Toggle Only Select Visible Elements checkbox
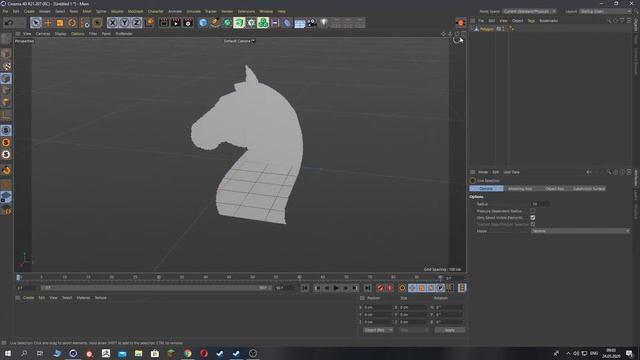The image size is (640, 360). click(533, 218)
